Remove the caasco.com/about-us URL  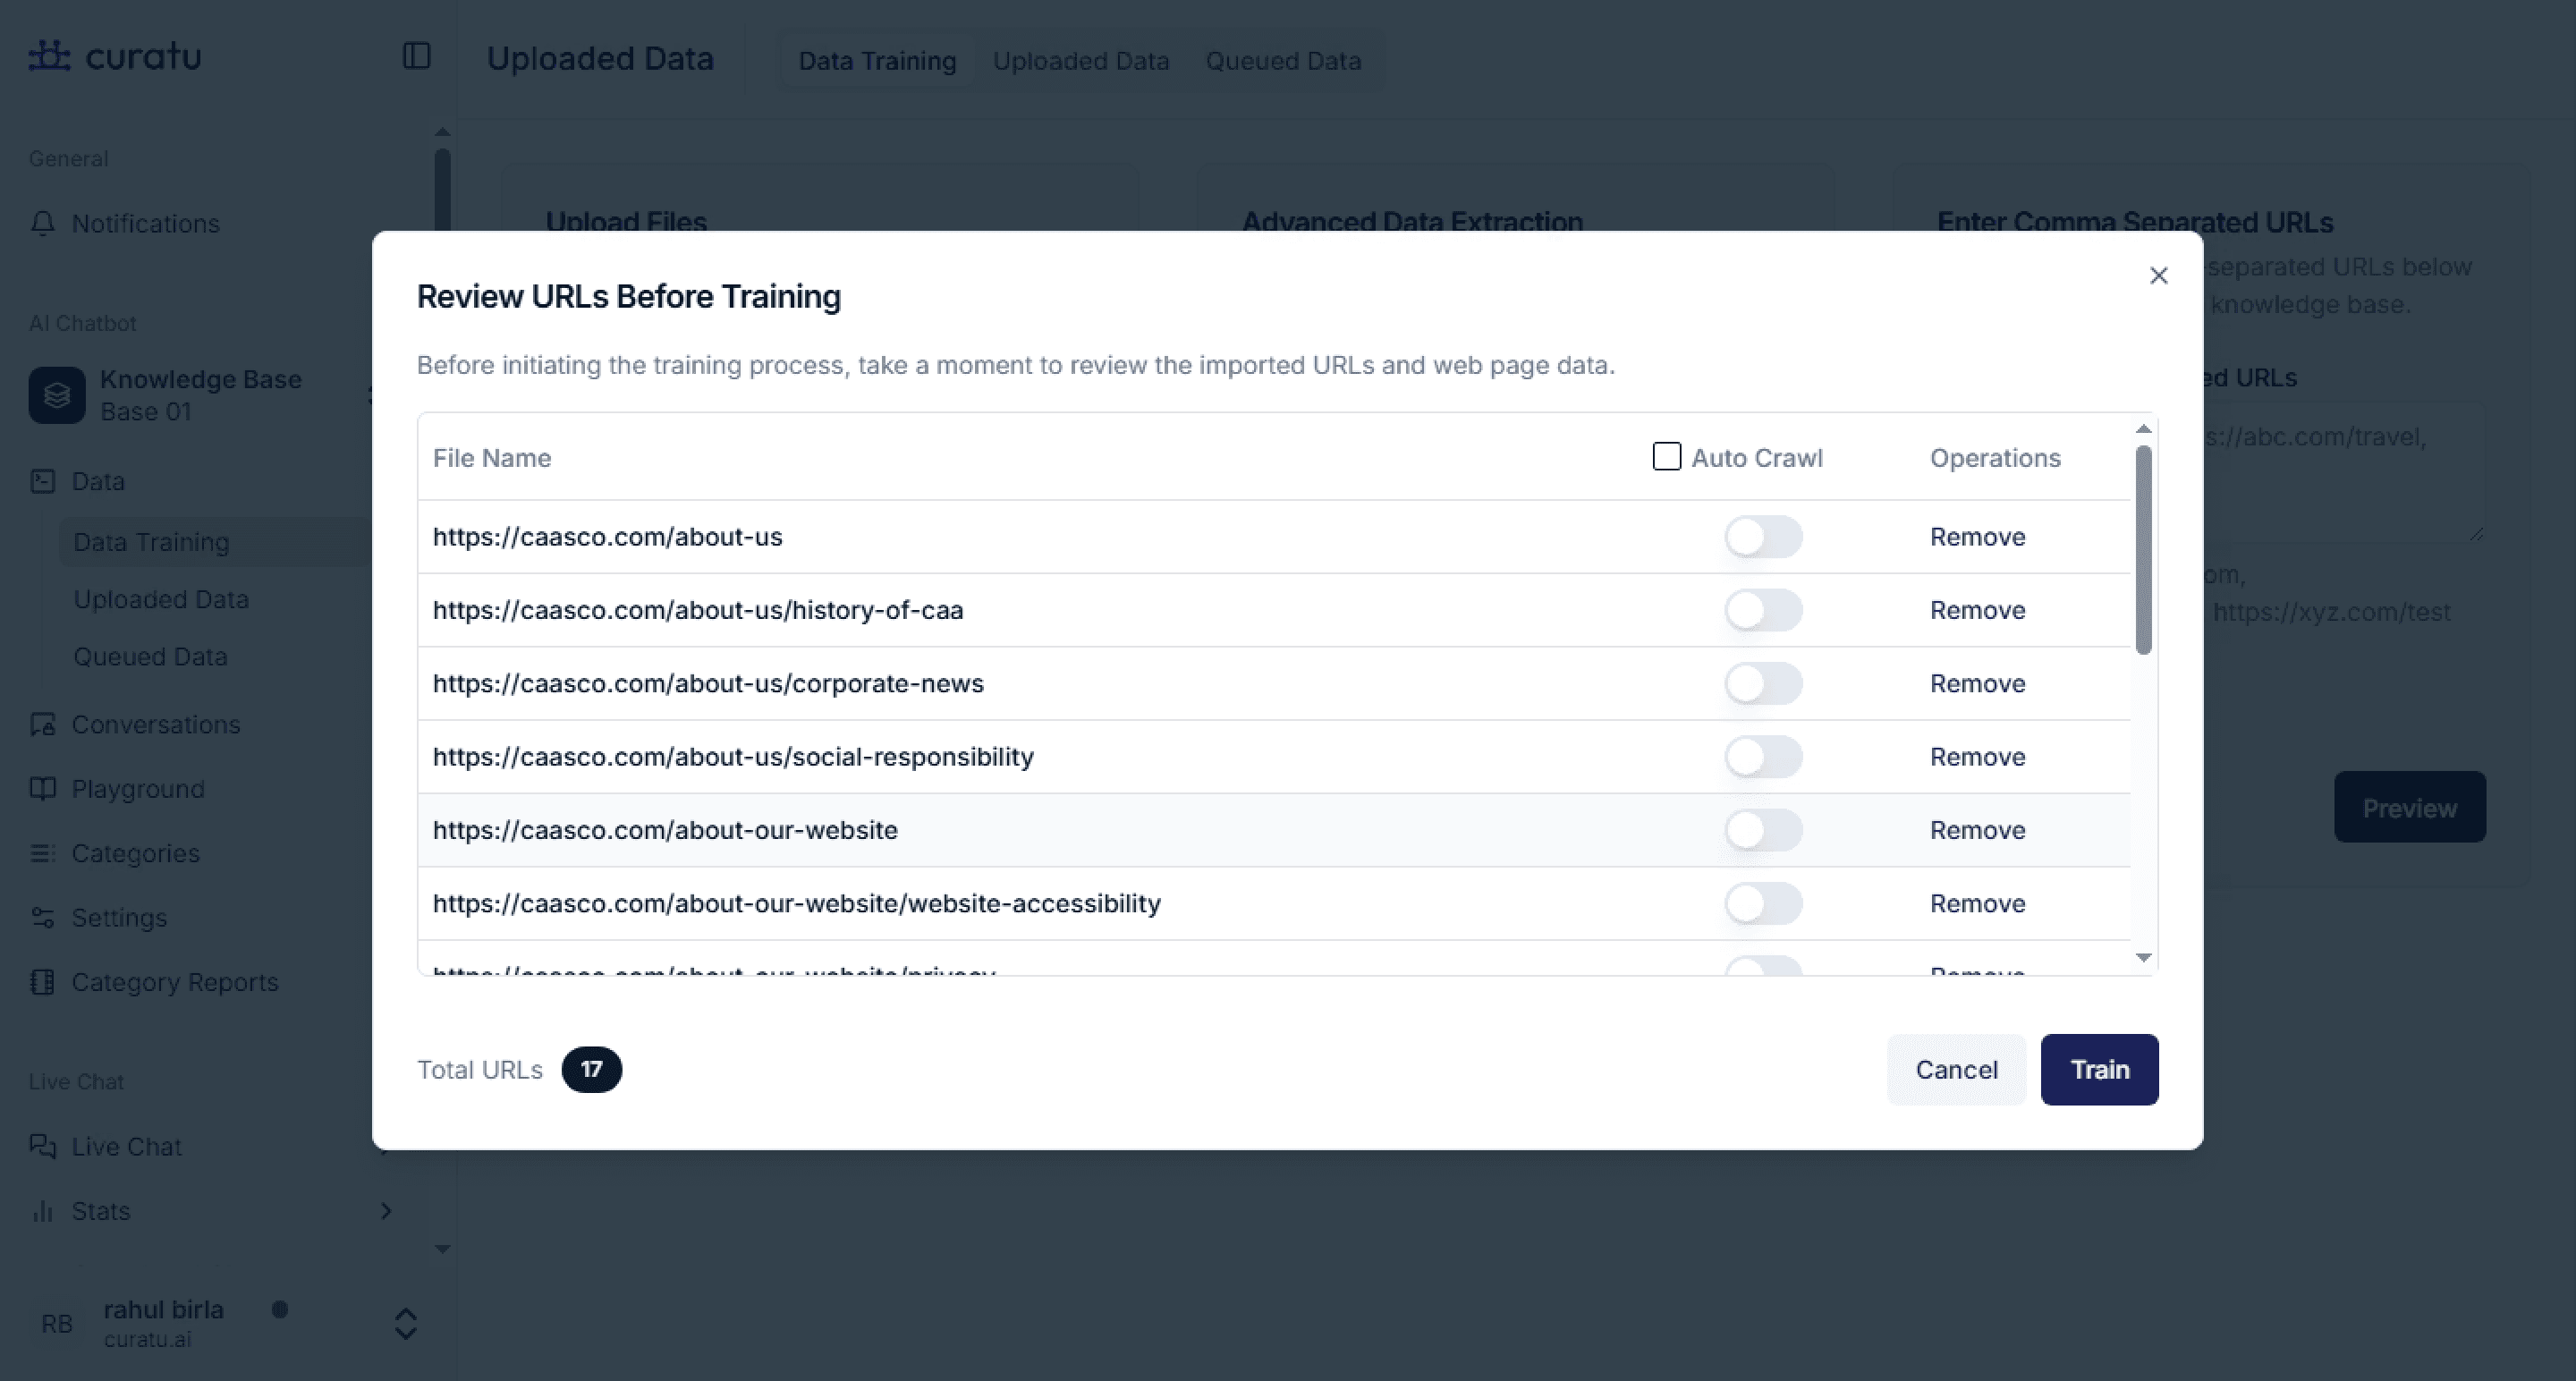(x=1977, y=537)
